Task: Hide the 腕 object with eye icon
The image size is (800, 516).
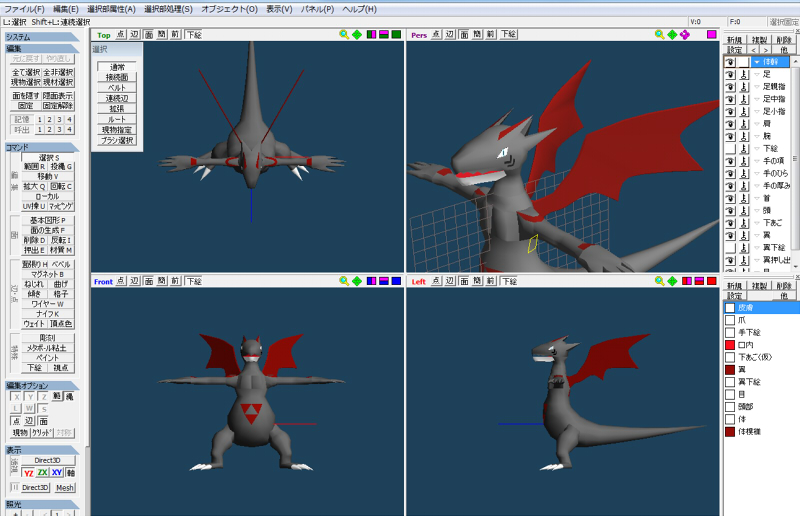Action: click(x=730, y=136)
